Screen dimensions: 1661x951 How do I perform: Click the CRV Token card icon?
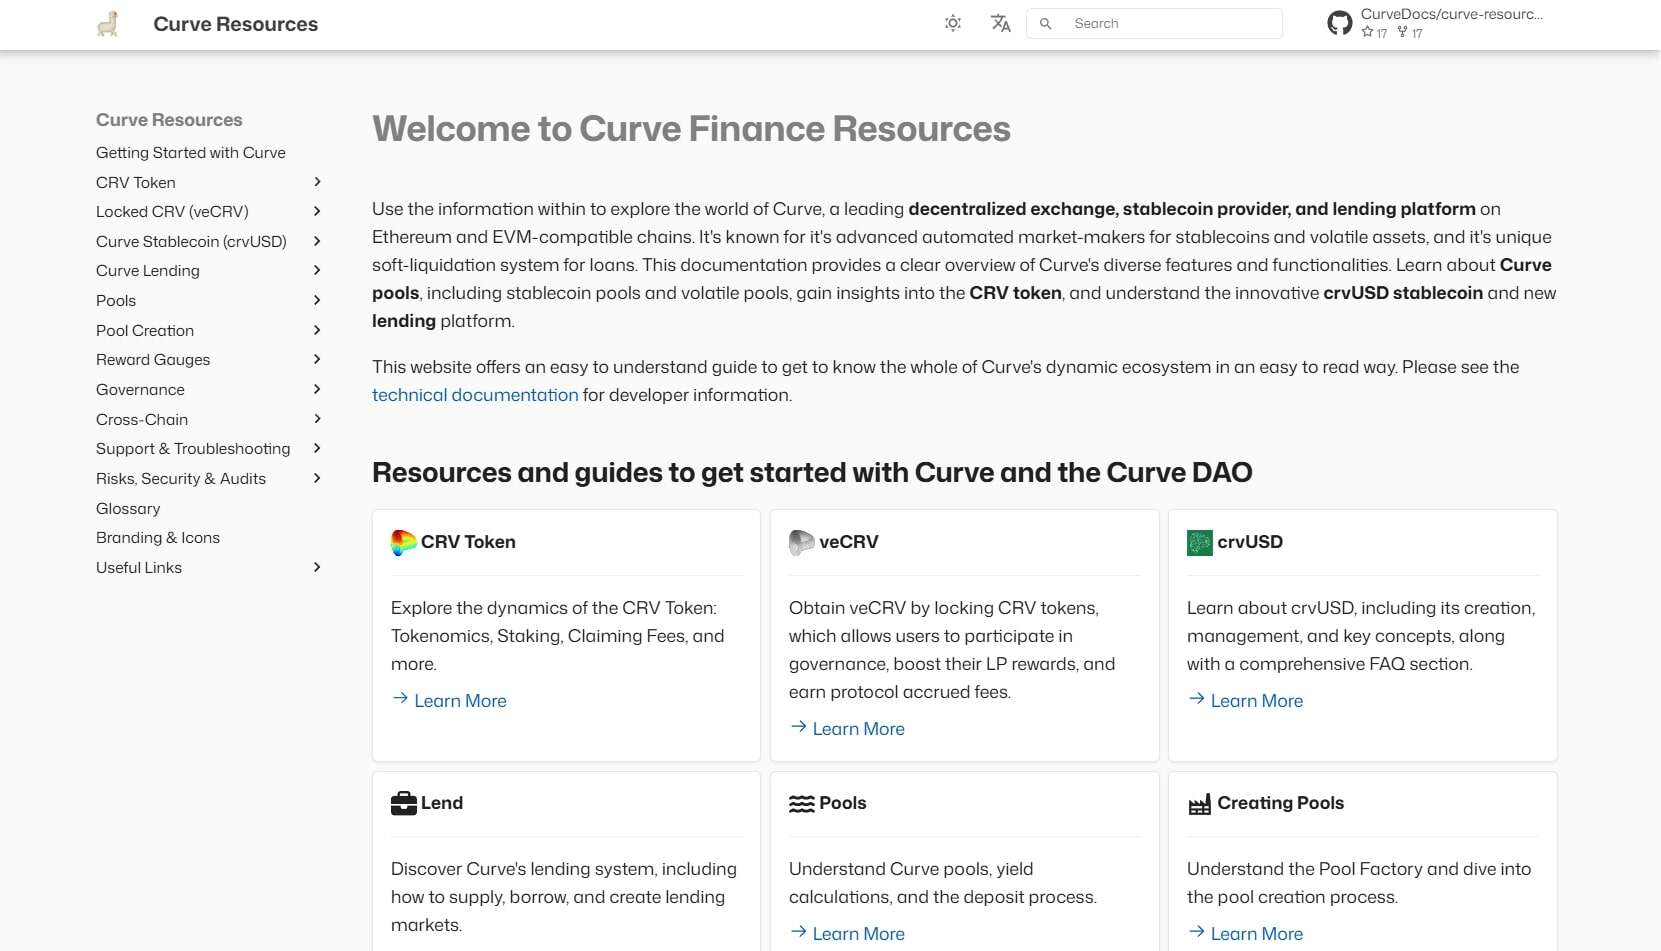[404, 542]
